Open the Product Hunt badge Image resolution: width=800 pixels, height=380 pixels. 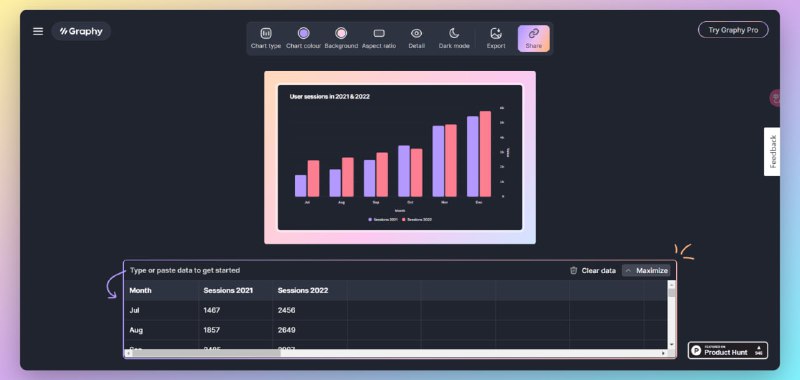[728, 350]
